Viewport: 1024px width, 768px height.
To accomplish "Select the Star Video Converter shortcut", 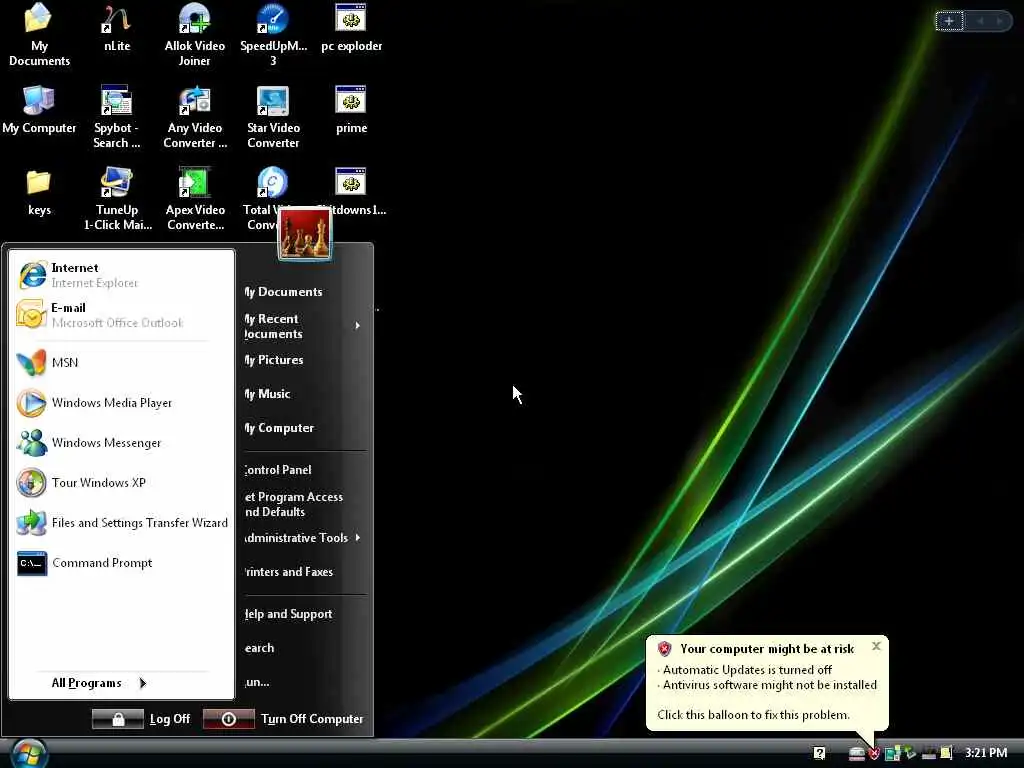I will click(x=273, y=116).
